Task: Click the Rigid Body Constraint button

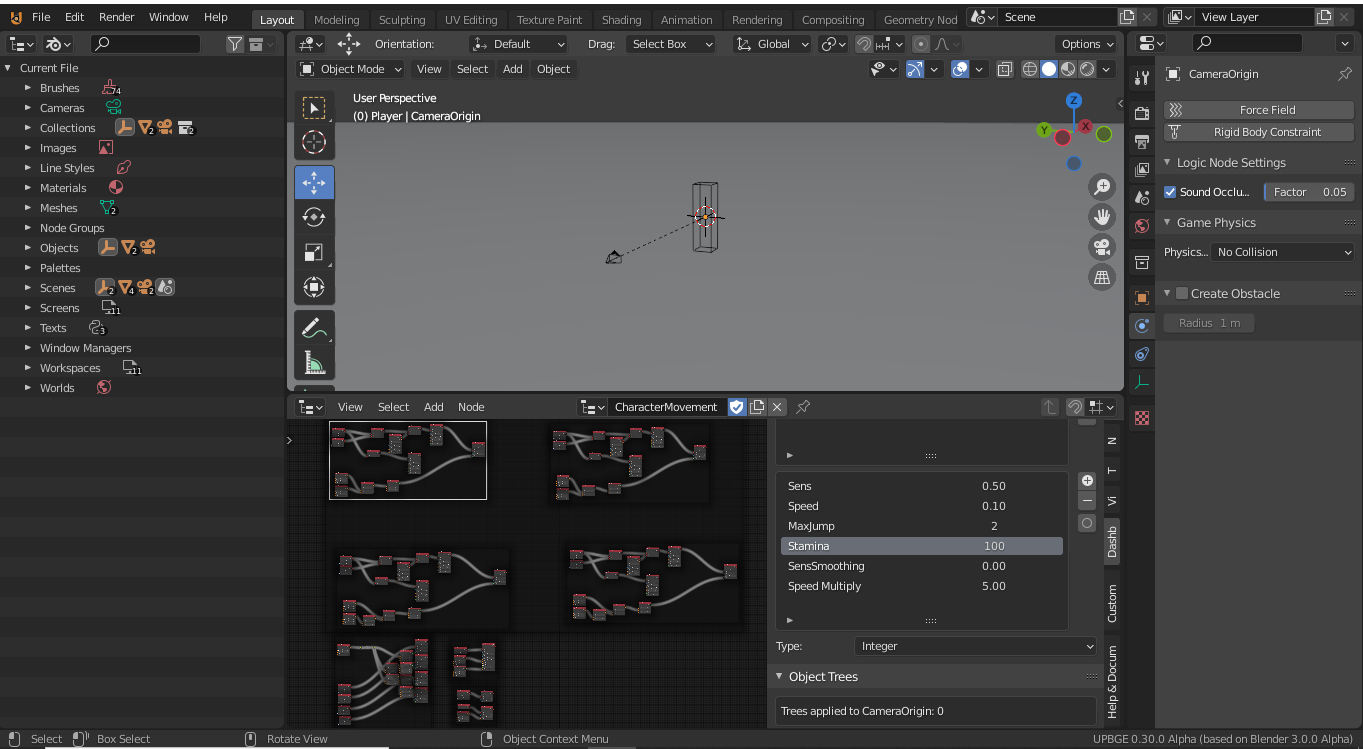Action: coord(1258,131)
